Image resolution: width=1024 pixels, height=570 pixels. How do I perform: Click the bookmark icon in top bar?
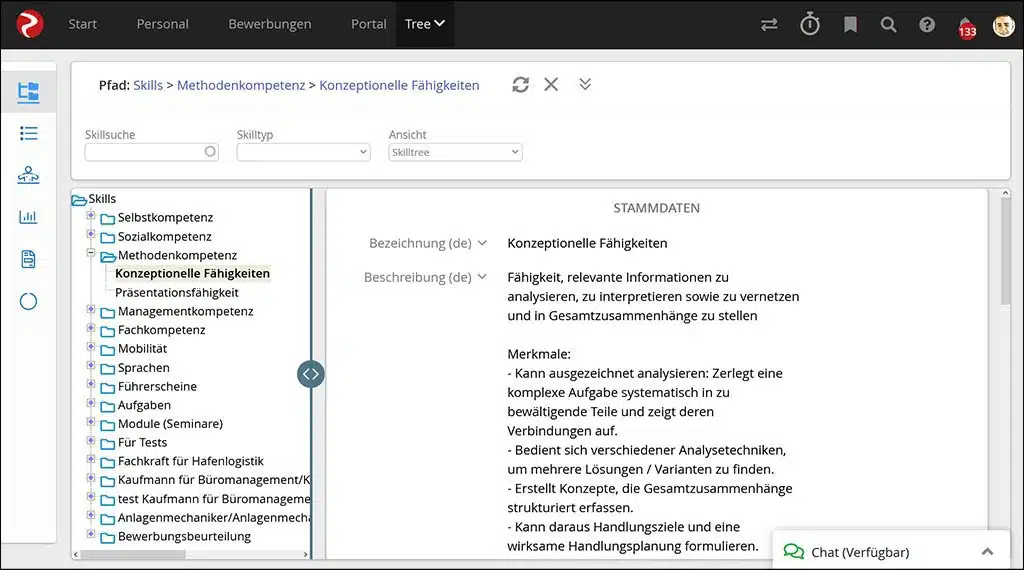[850, 25]
